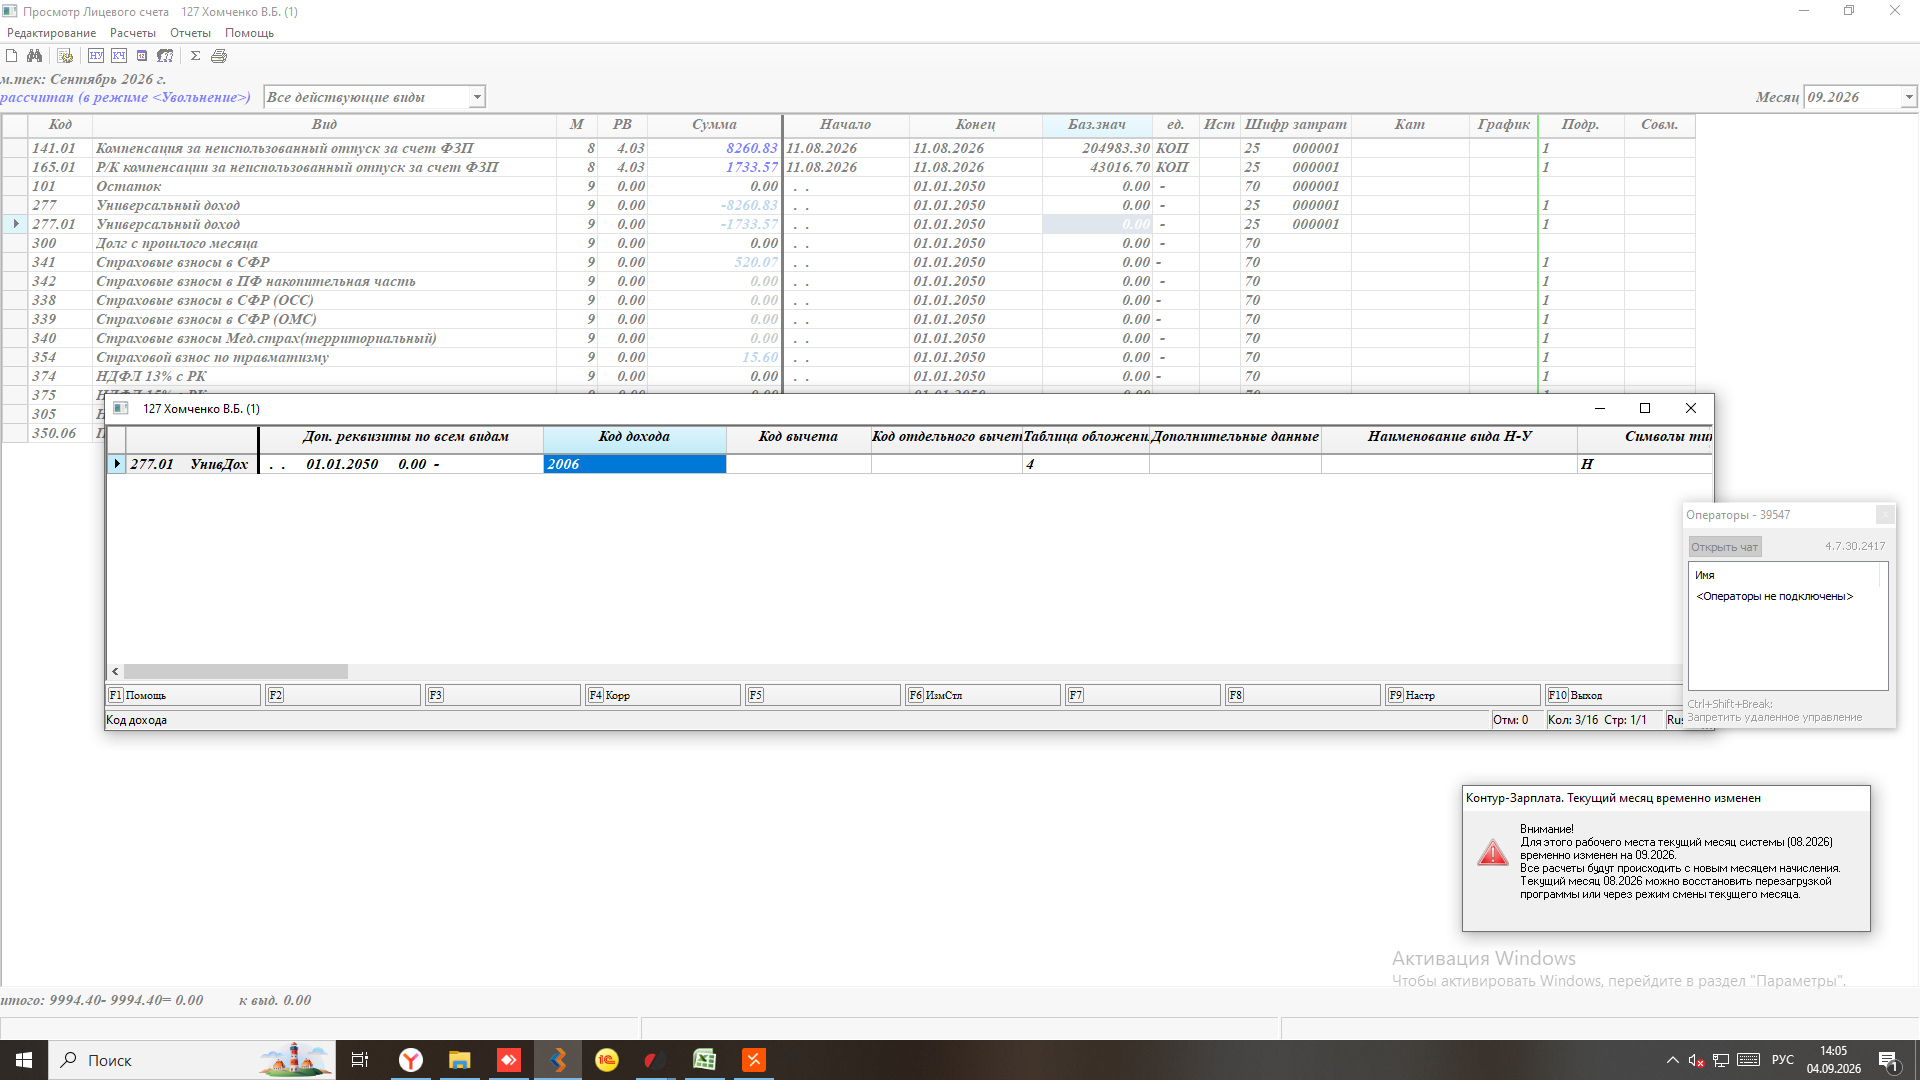
Task: Expand the Месяц 09.2026 dropdown
Action: click(x=1908, y=97)
